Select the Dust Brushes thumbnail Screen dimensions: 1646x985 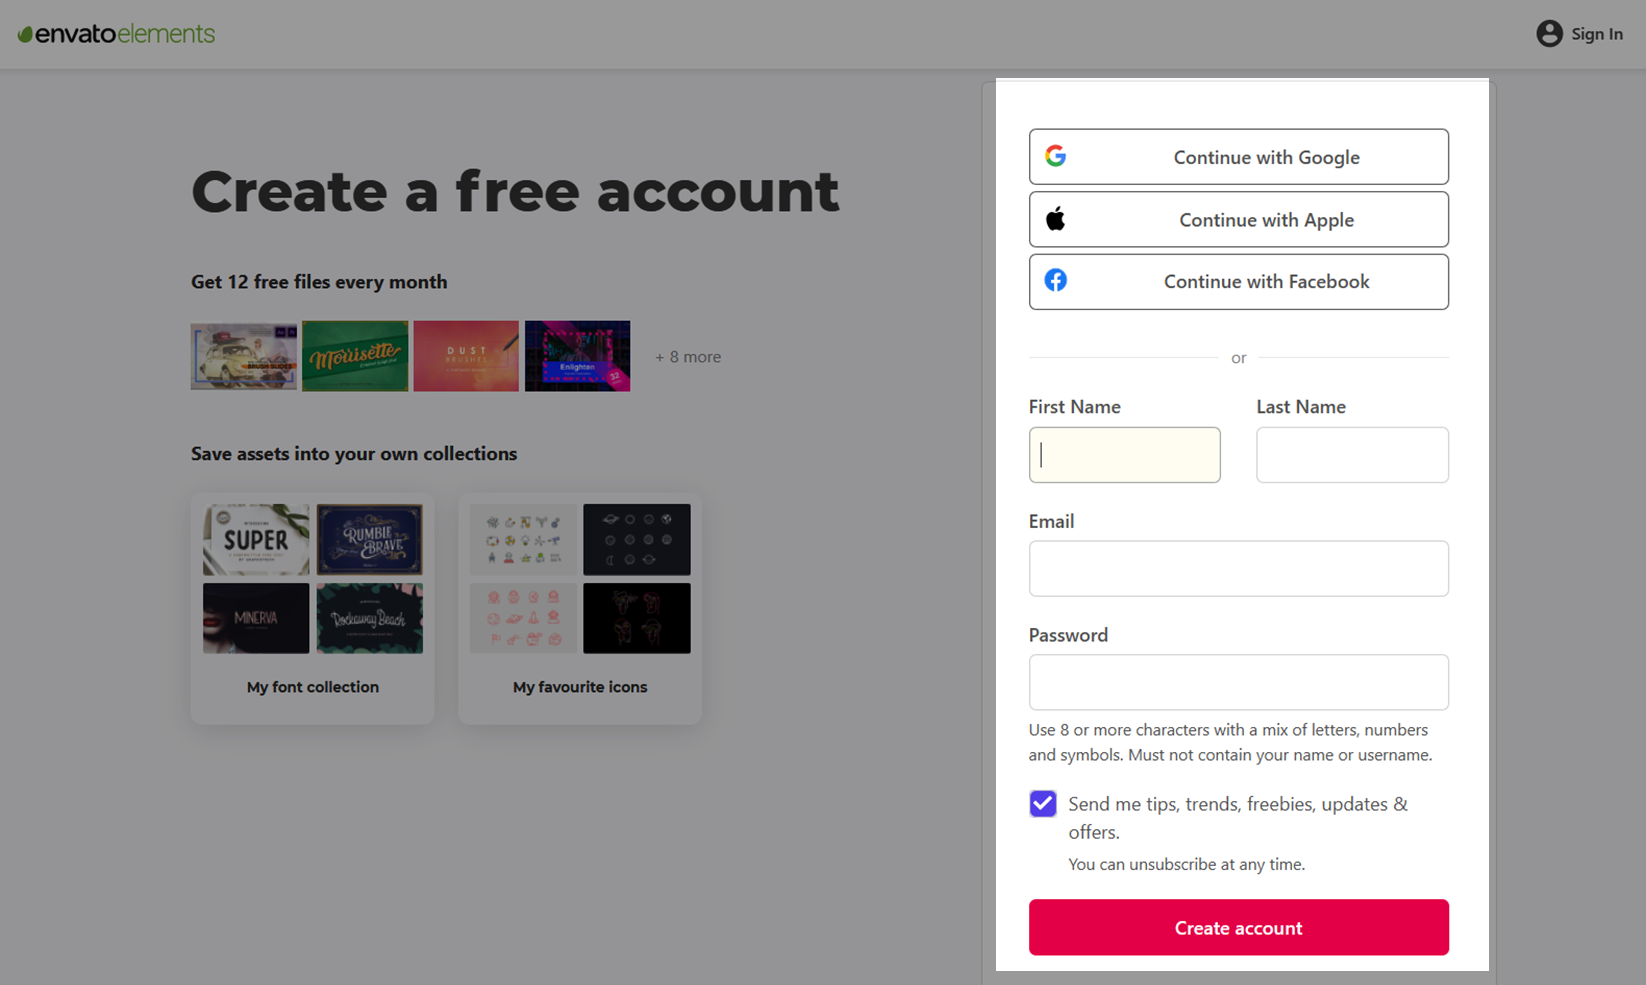(466, 356)
